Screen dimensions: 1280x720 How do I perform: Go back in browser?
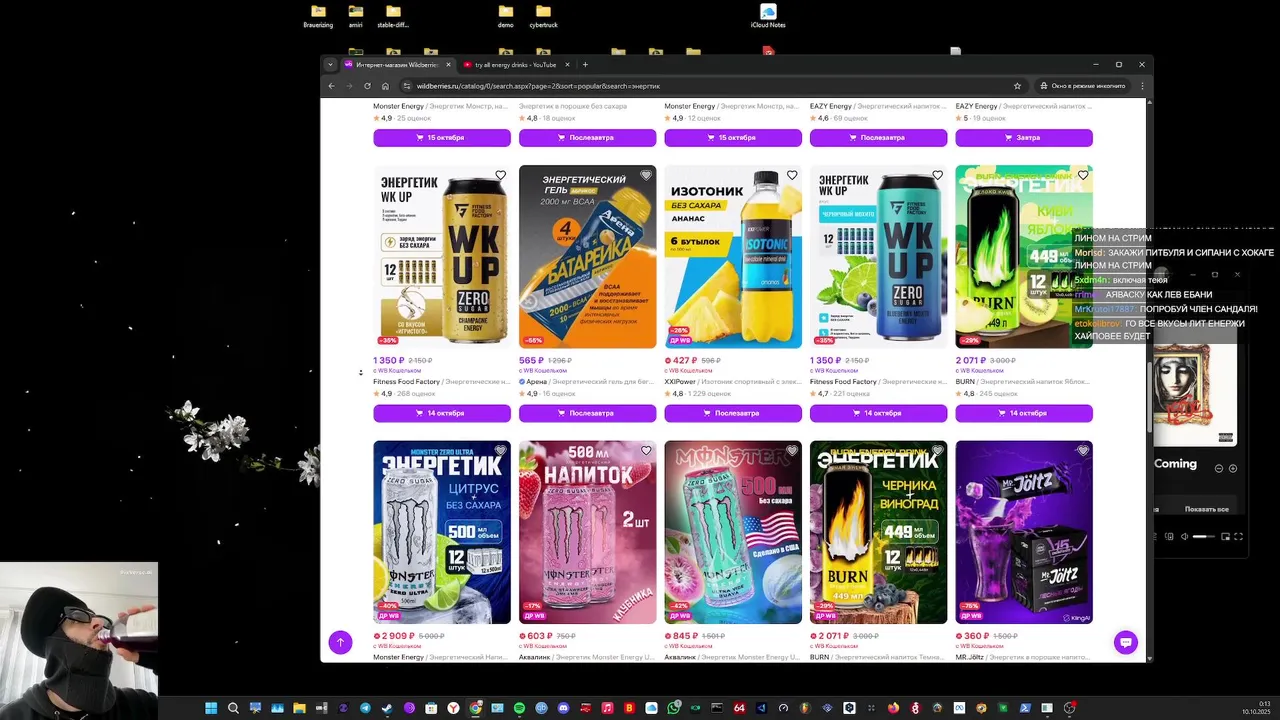331,86
